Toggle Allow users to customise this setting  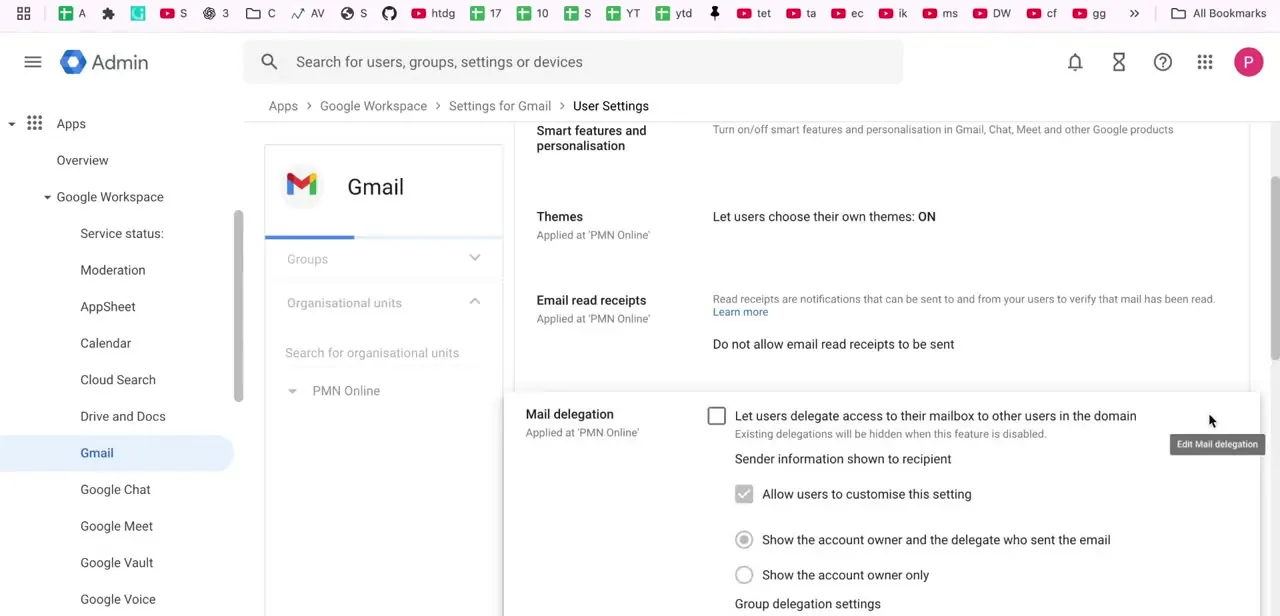pos(744,494)
